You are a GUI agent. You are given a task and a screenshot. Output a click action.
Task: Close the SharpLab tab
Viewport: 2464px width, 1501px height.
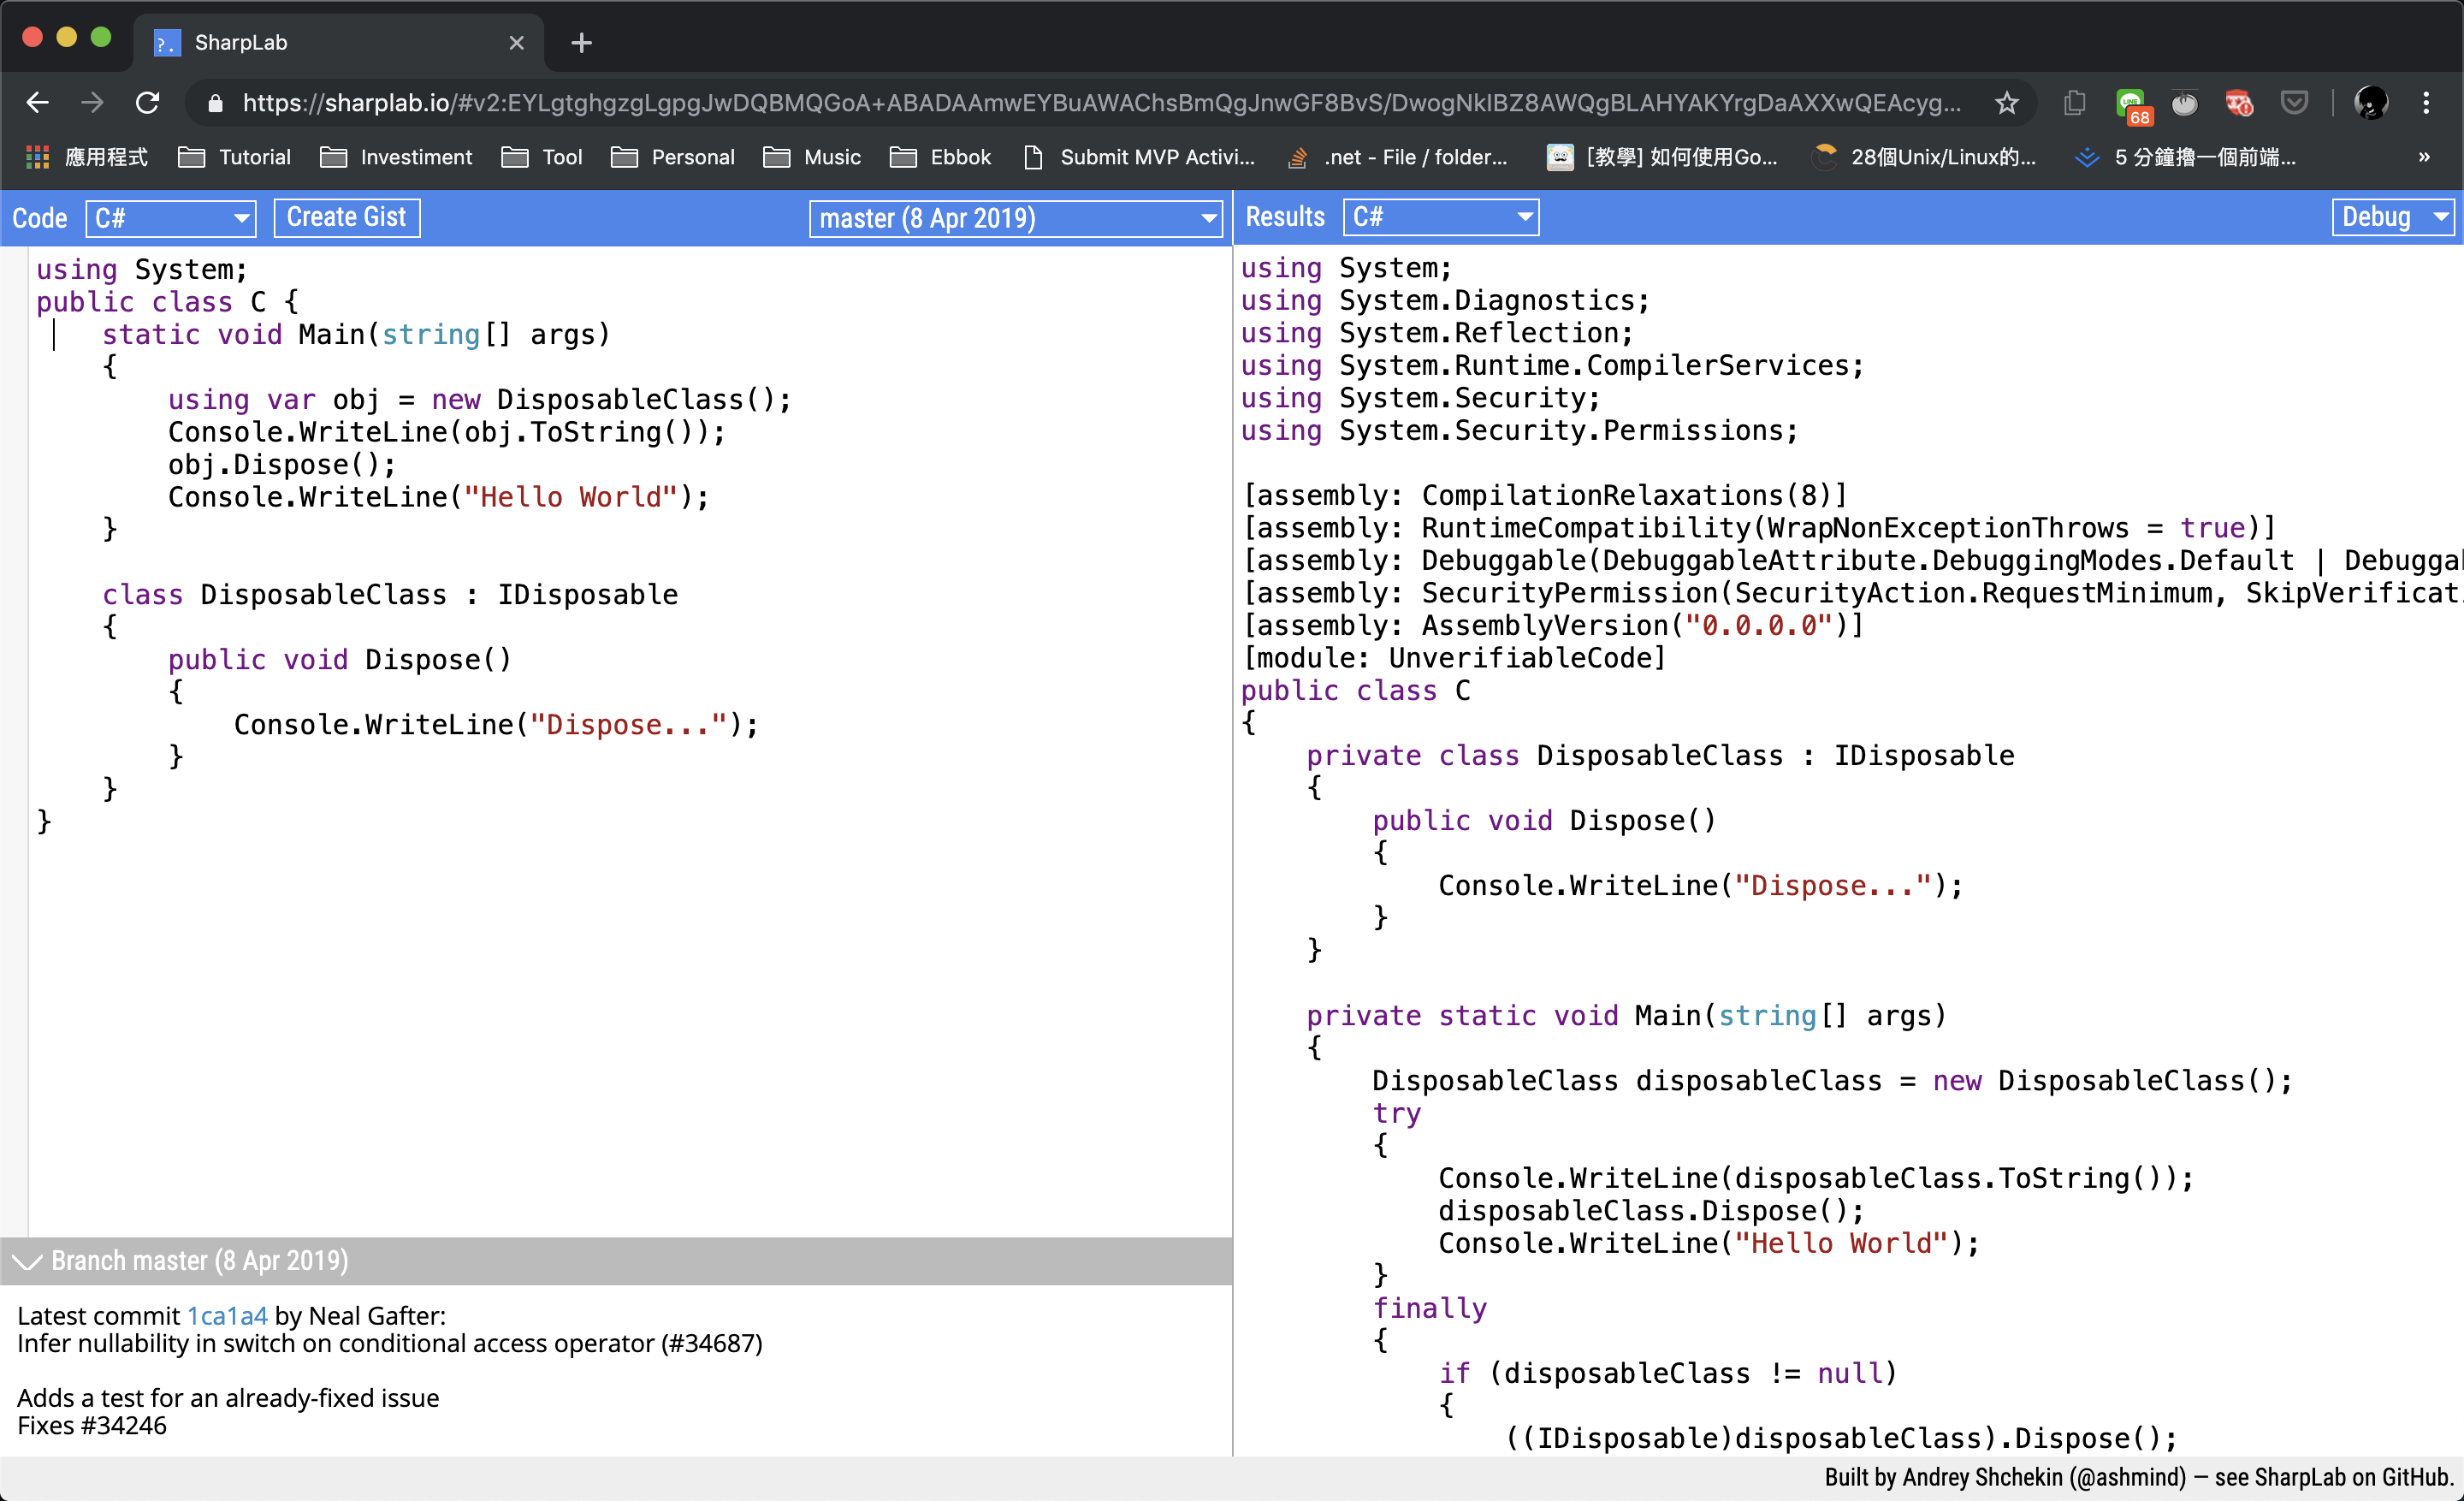coord(516,43)
